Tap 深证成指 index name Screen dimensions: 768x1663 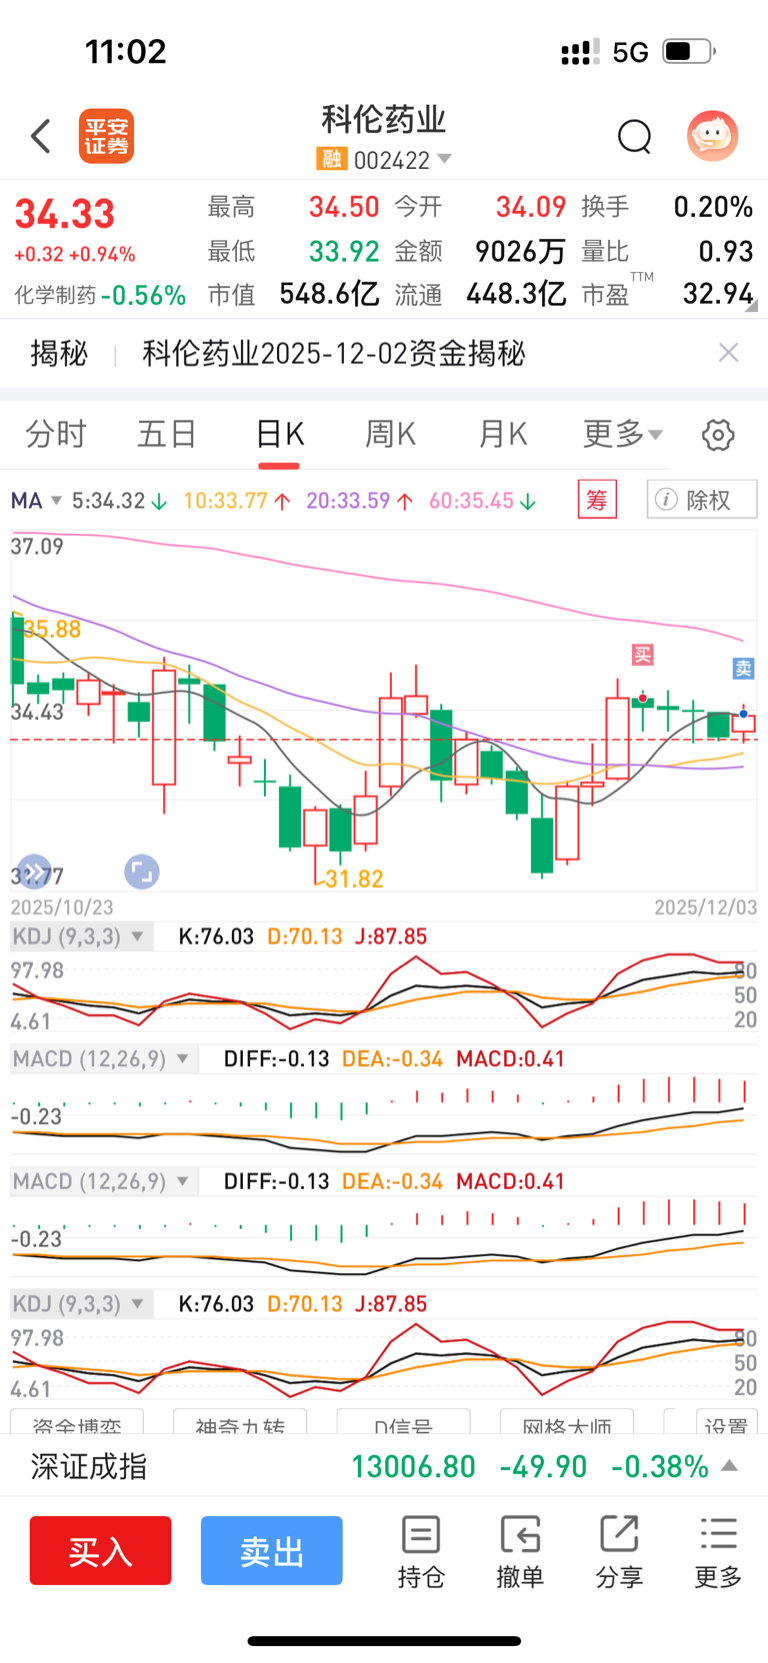(x=89, y=1466)
